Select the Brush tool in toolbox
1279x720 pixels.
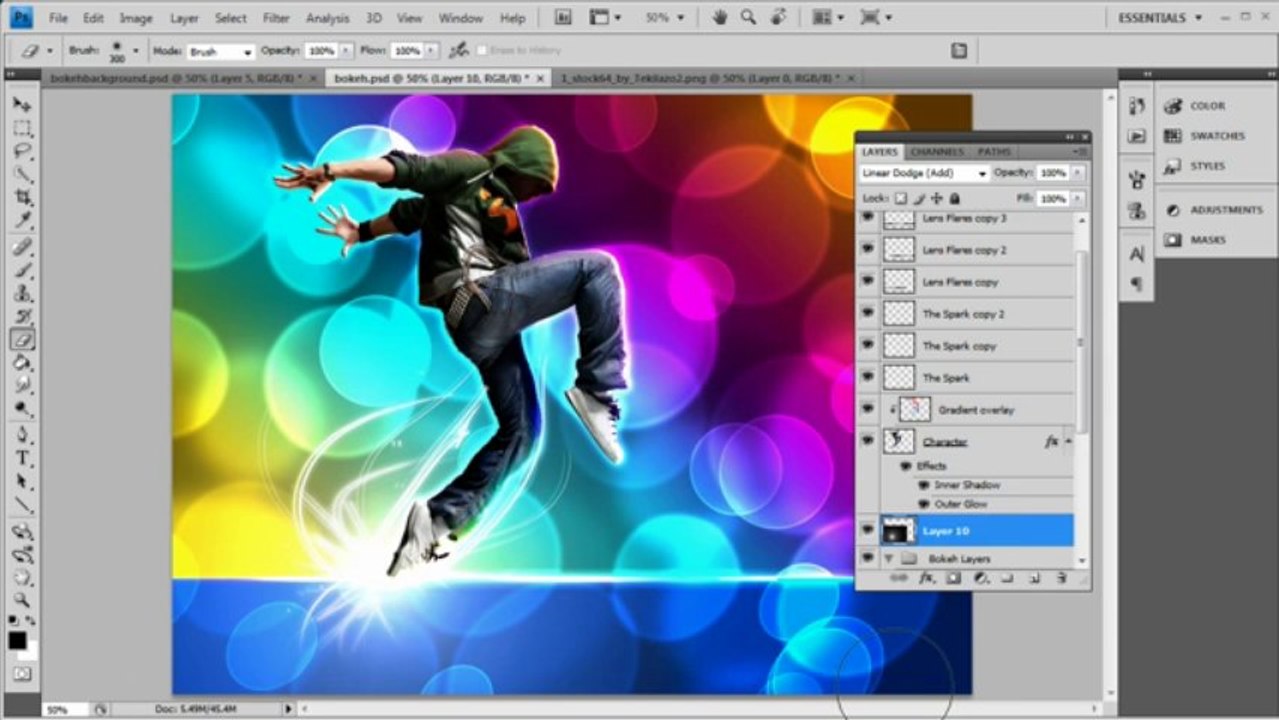coord(21,270)
